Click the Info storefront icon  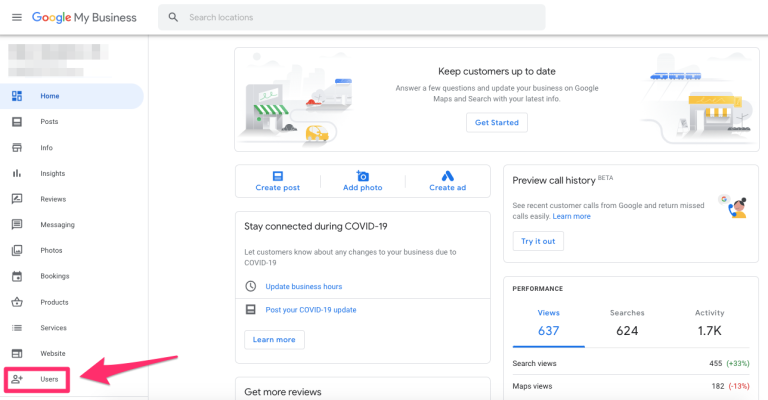17,148
